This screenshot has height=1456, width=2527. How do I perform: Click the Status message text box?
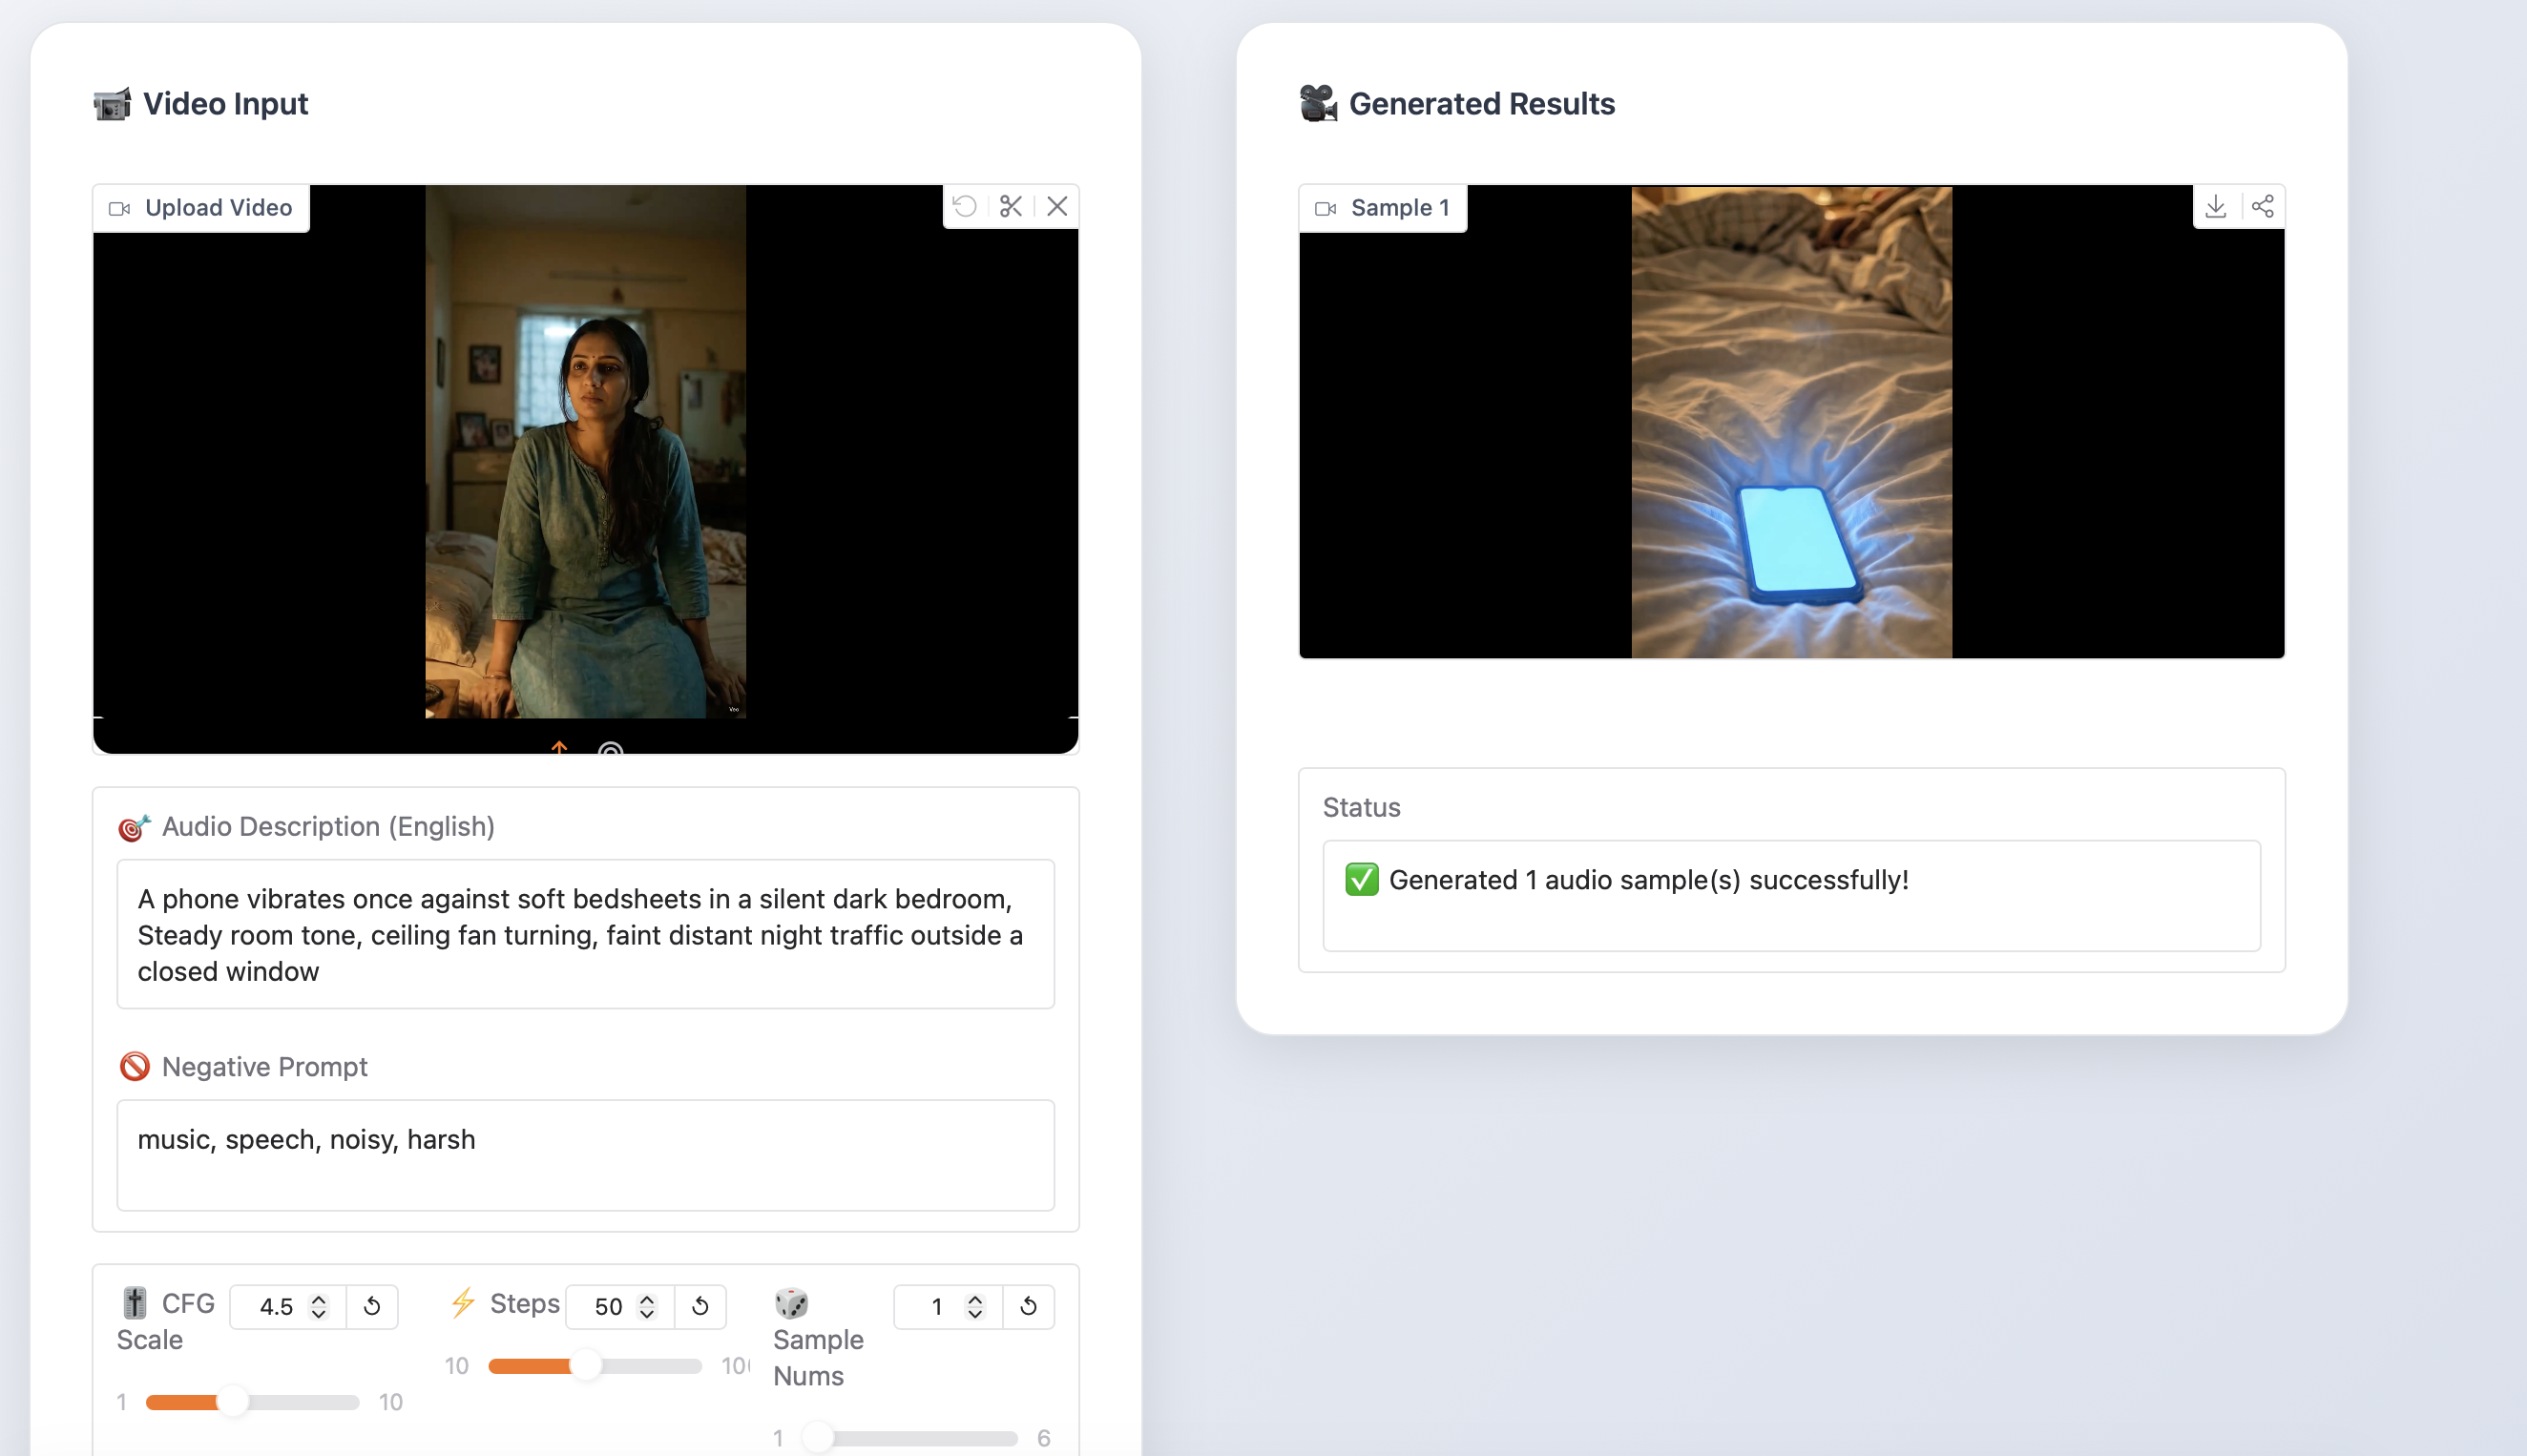point(1791,895)
